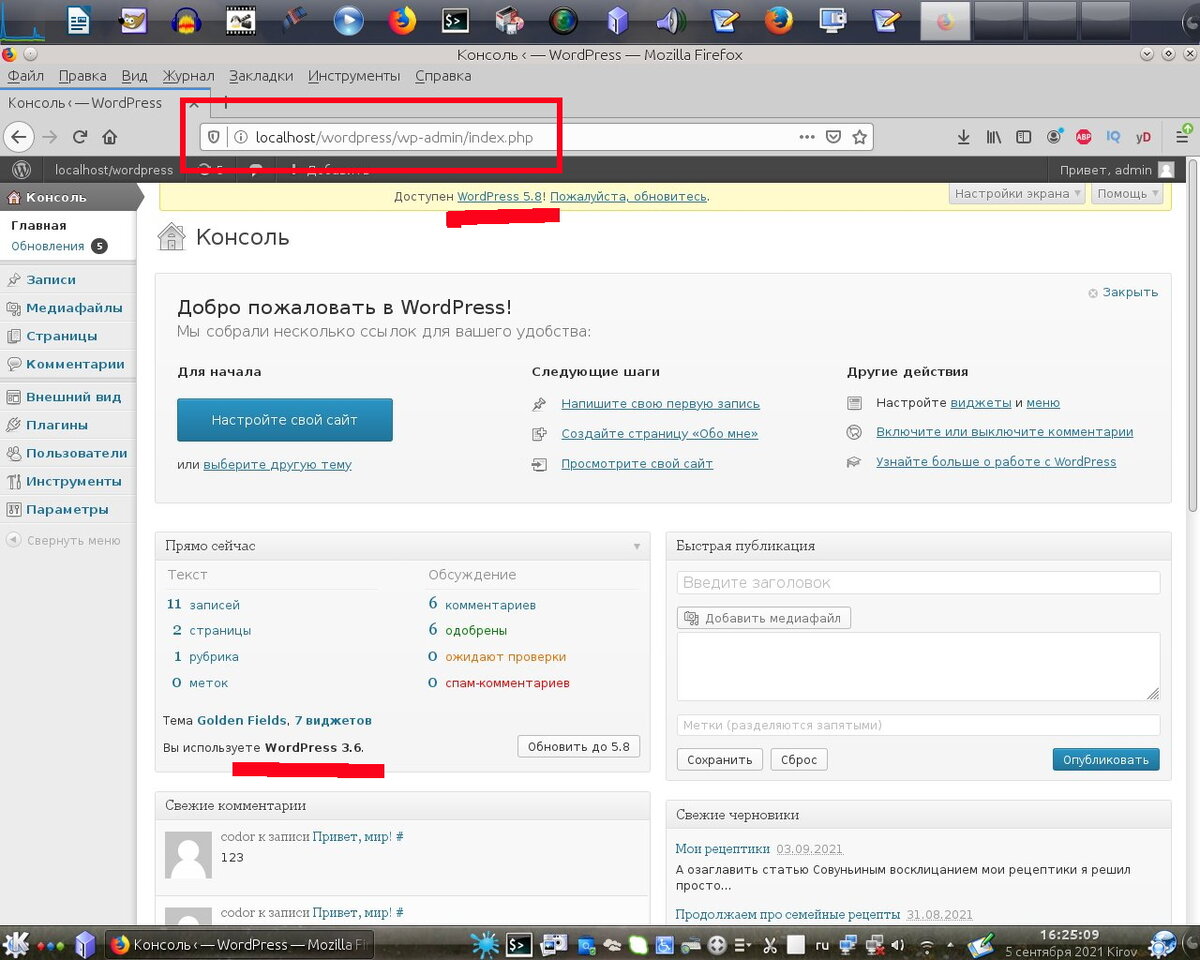Save page to Pocket icon
The height and width of the screenshot is (960, 1200).
[833, 137]
